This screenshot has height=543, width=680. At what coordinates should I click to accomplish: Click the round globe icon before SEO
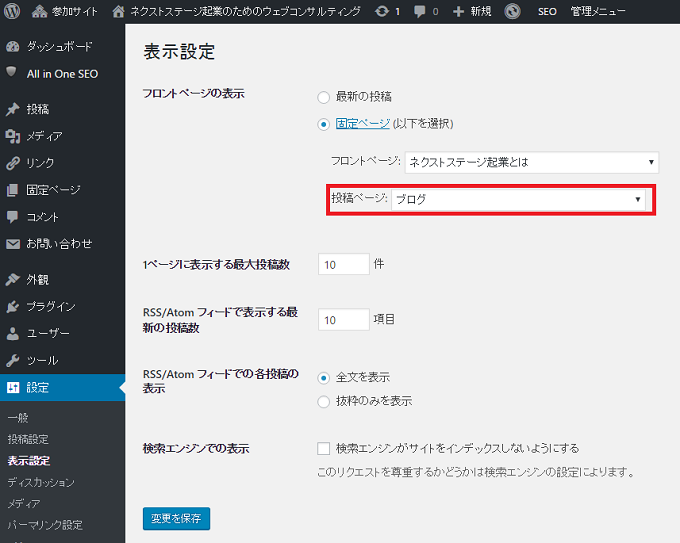tap(512, 11)
